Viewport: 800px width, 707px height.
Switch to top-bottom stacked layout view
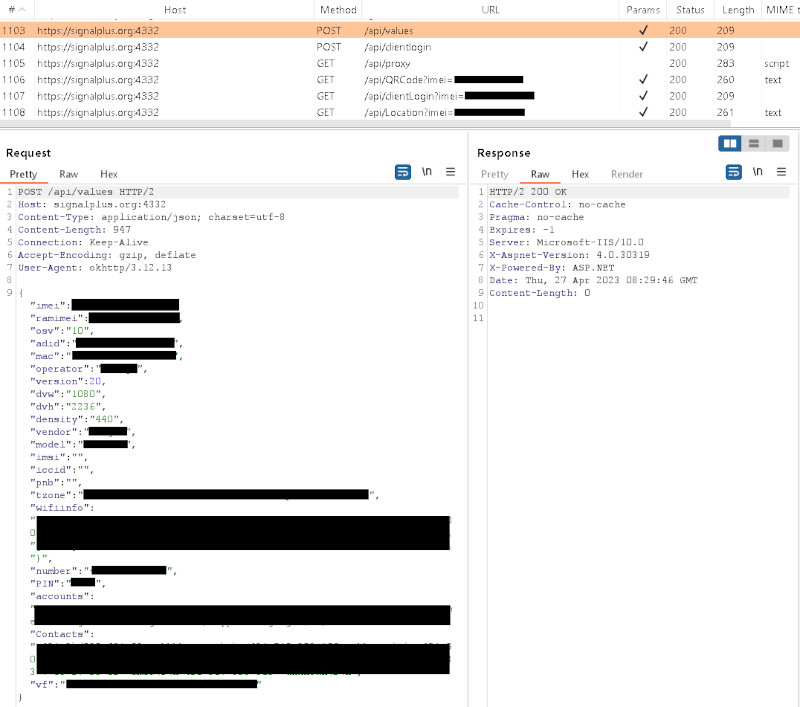[x=754, y=144]
